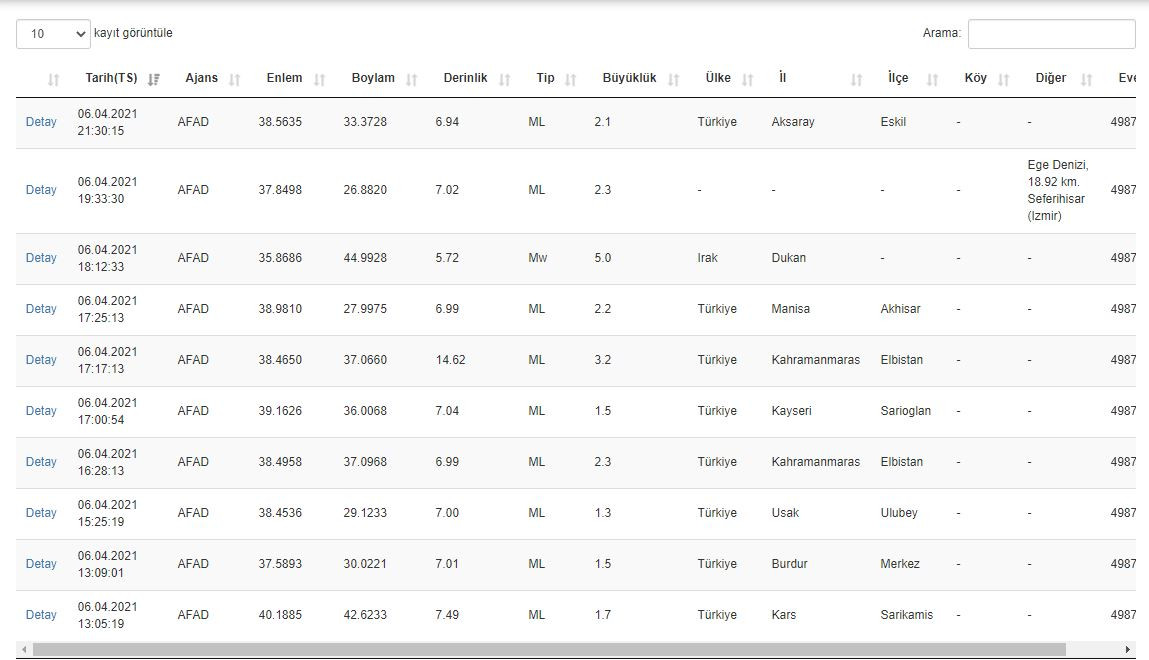Screen dimensions: 1149x660
Task: Sort by Büyüklük column arrows
Action: pyautogui.click(x=674, y=79)
